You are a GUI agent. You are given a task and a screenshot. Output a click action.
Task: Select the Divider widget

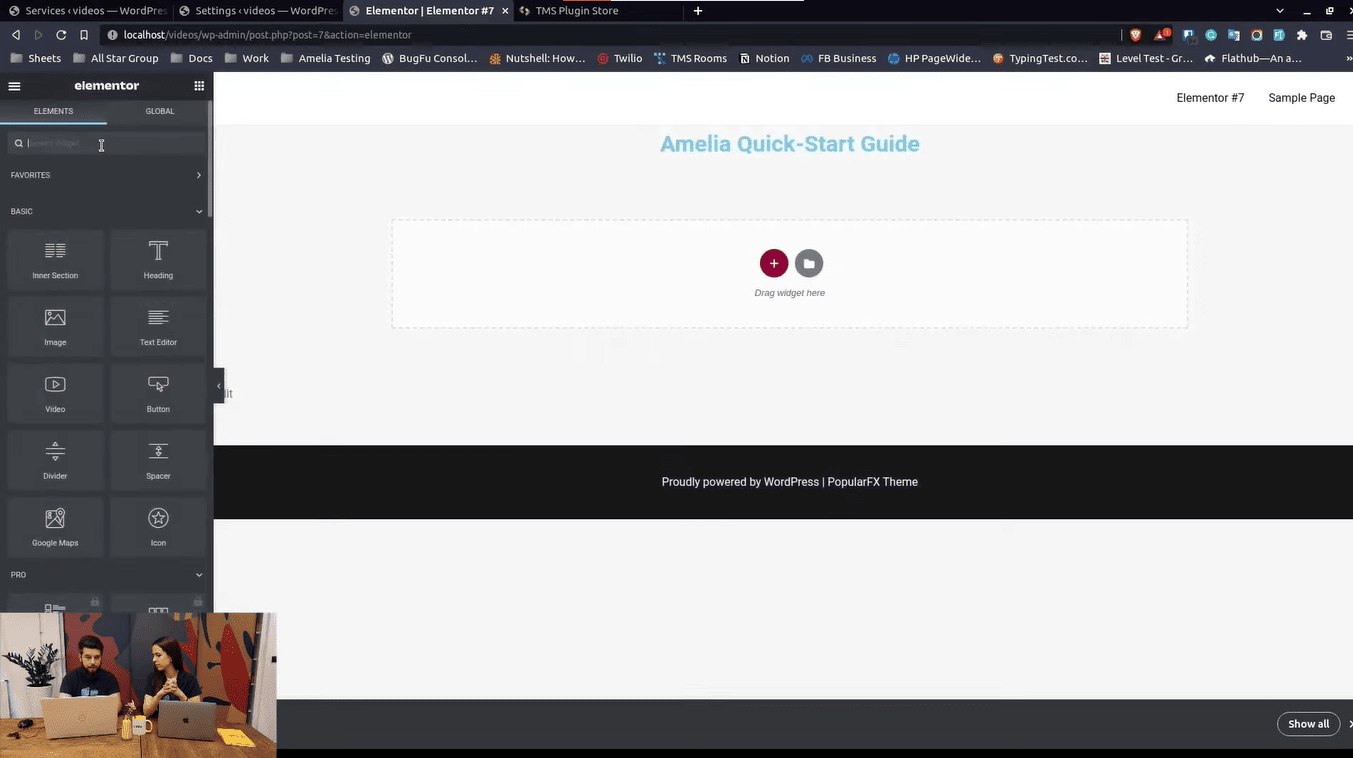55,461
